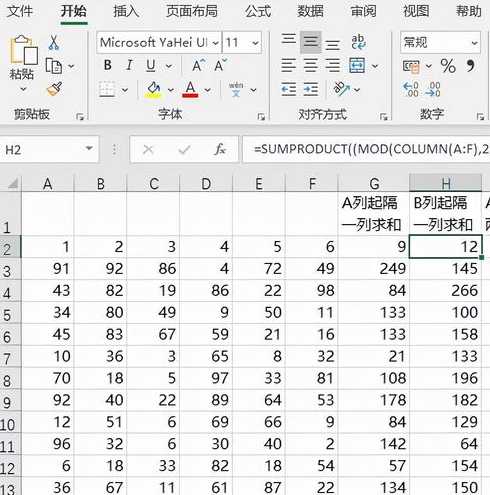Switch to the 视图 tab
490x495 pixels.
pyautogui.click(x=416, y=11)
